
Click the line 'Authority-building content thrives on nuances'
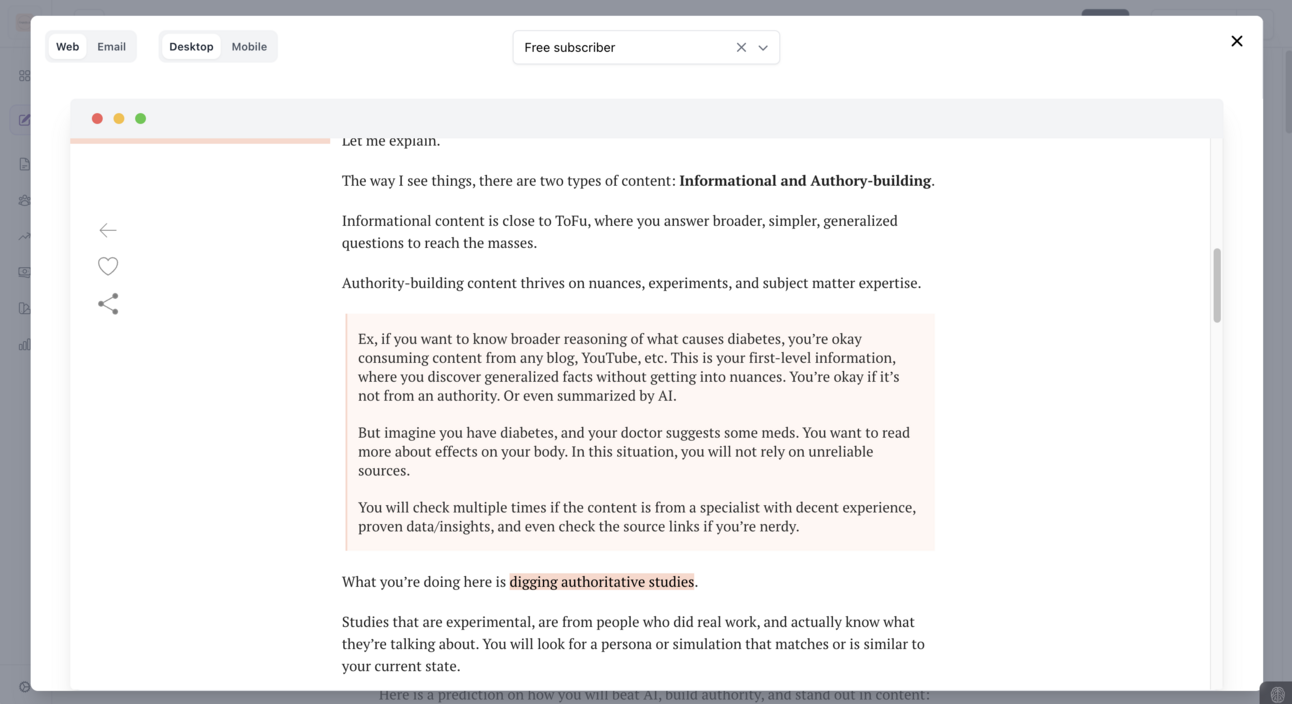coord(631,283)
